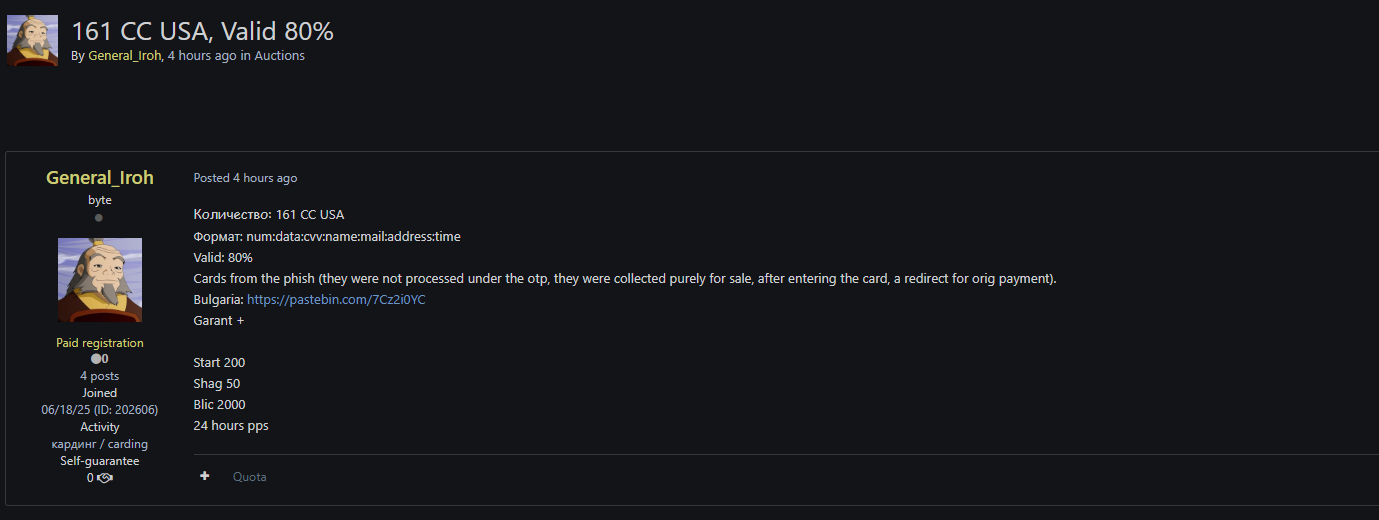Click the thread title "161 CC USA, Valid 80%"

point(202,31)
